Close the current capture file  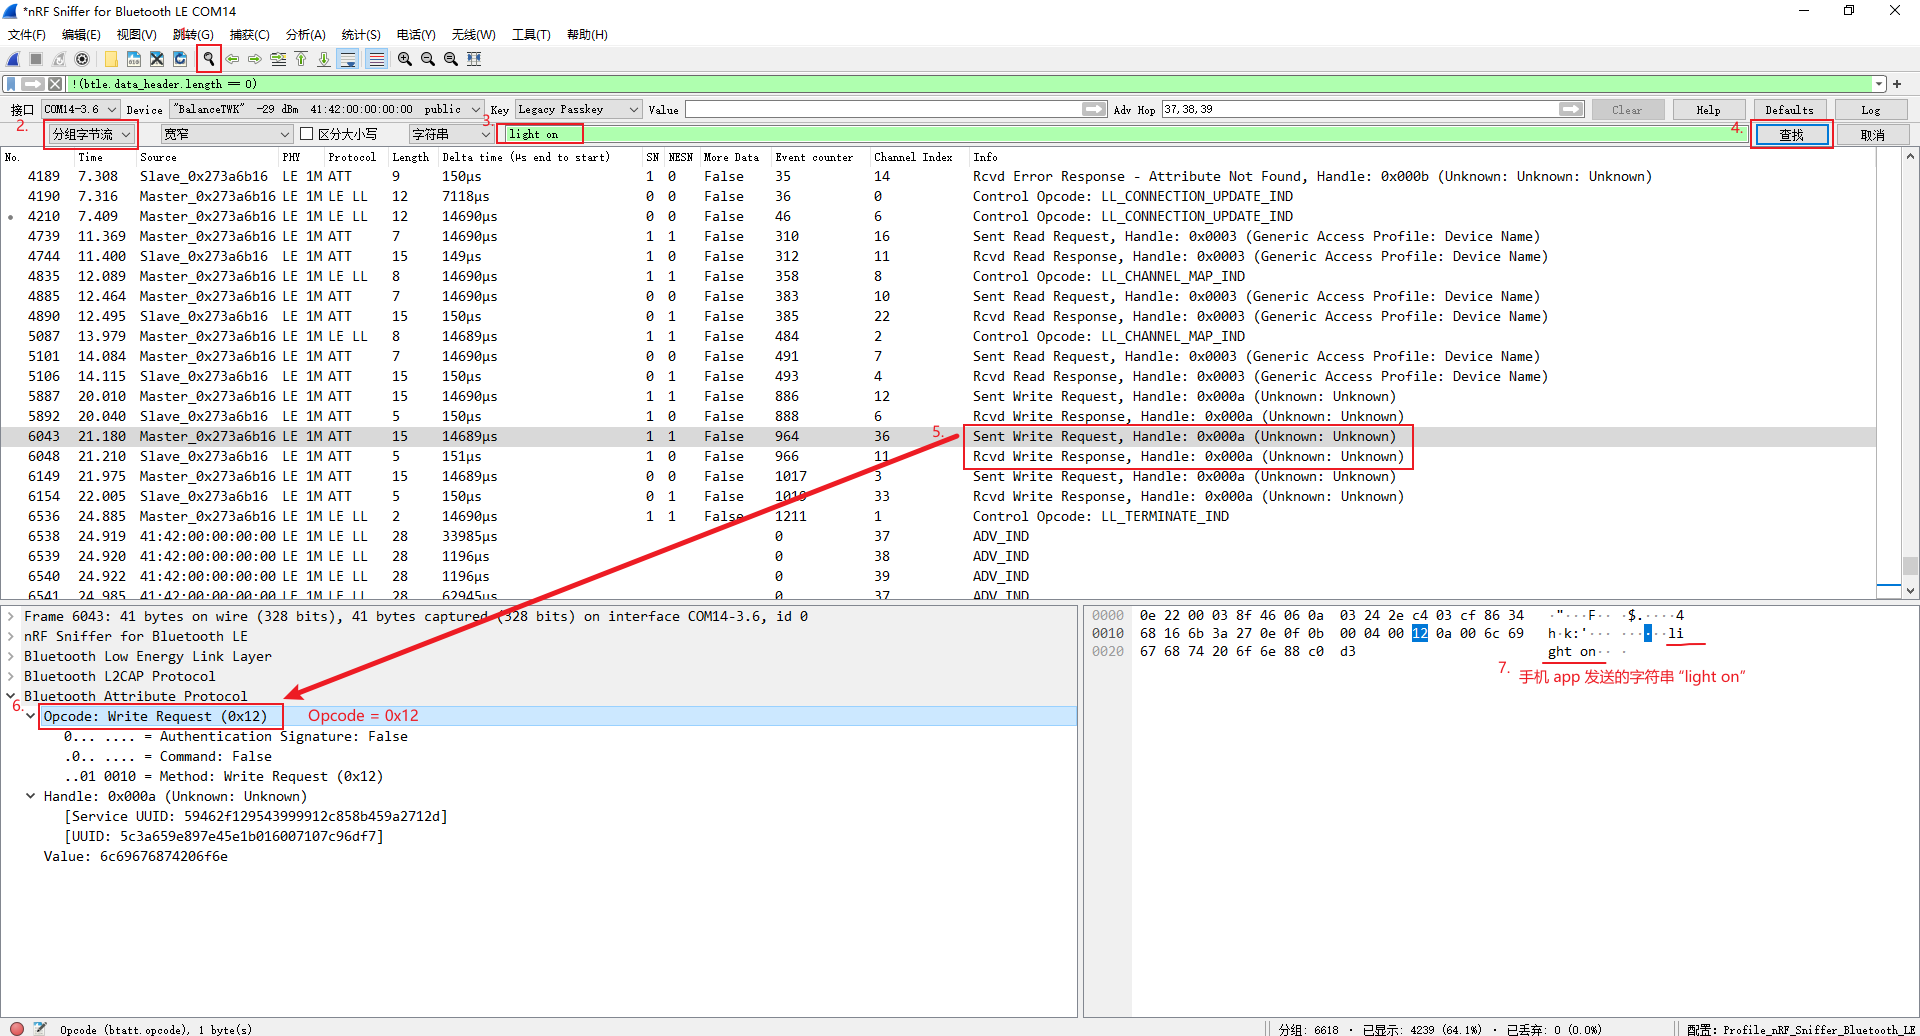tap(157, 59)
